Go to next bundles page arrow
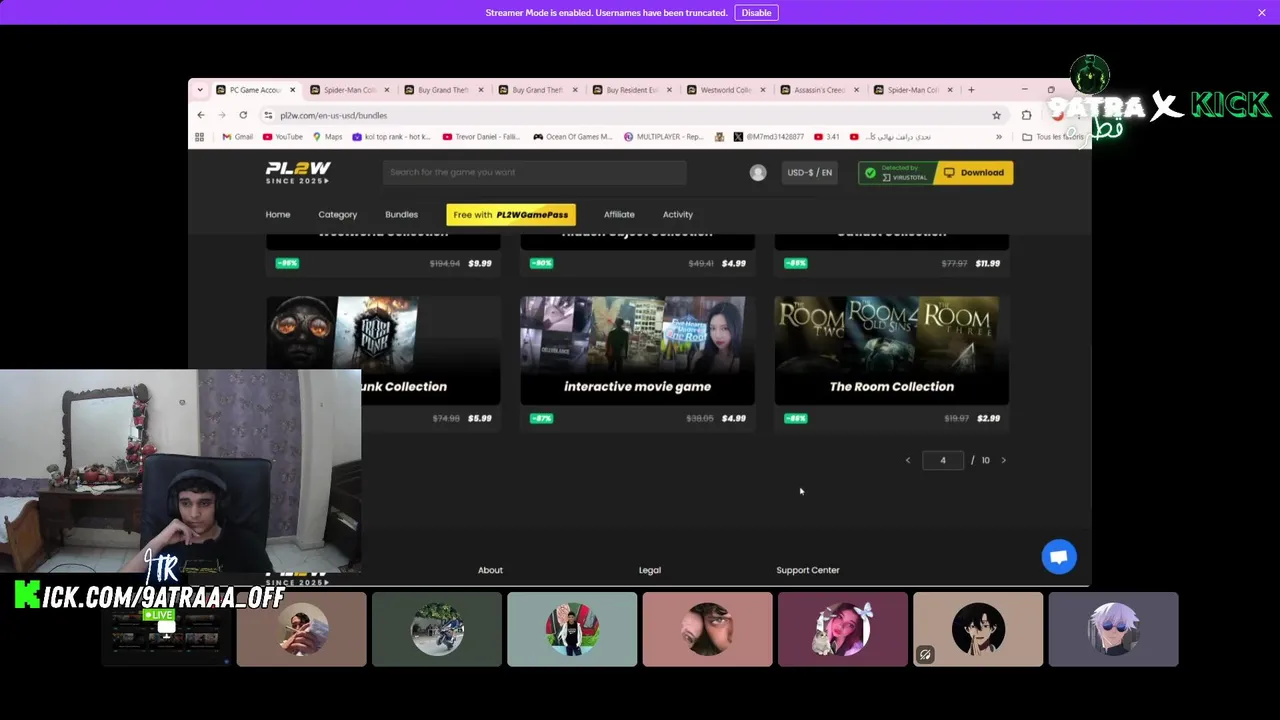Screen dimensions: 1280x720 pos(1003,460)
